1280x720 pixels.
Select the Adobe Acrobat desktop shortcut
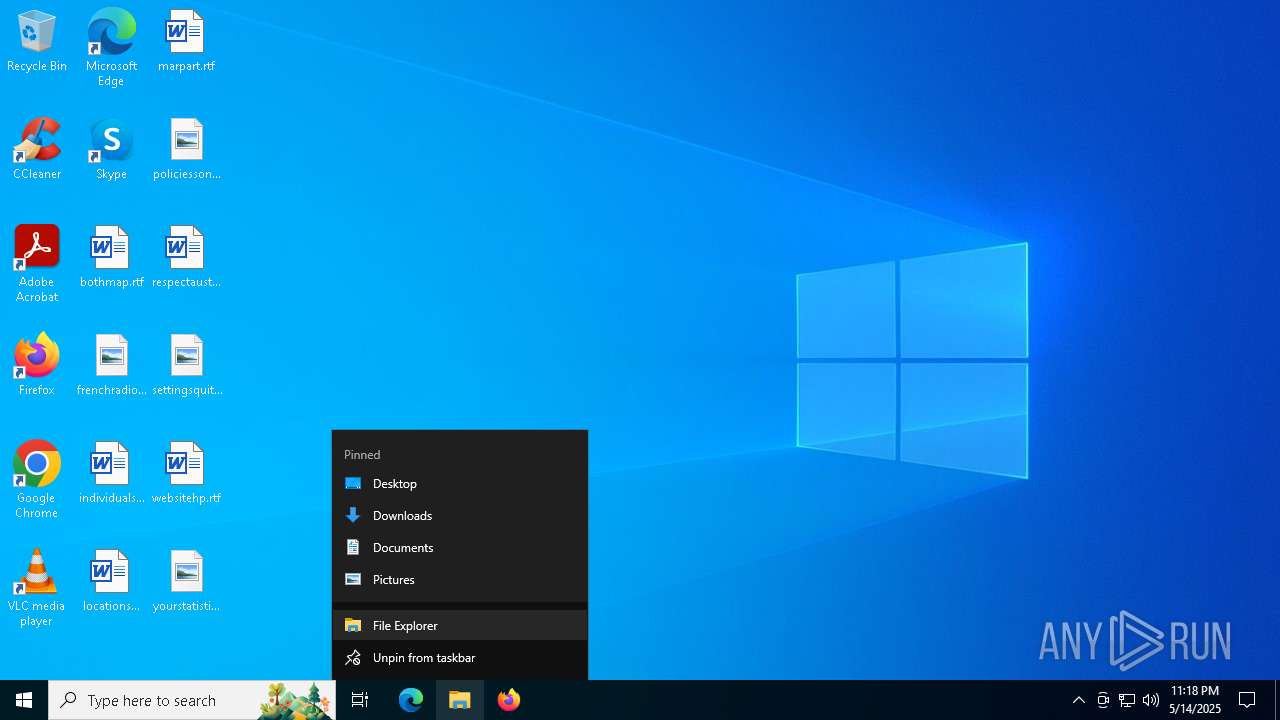point(37,265)
